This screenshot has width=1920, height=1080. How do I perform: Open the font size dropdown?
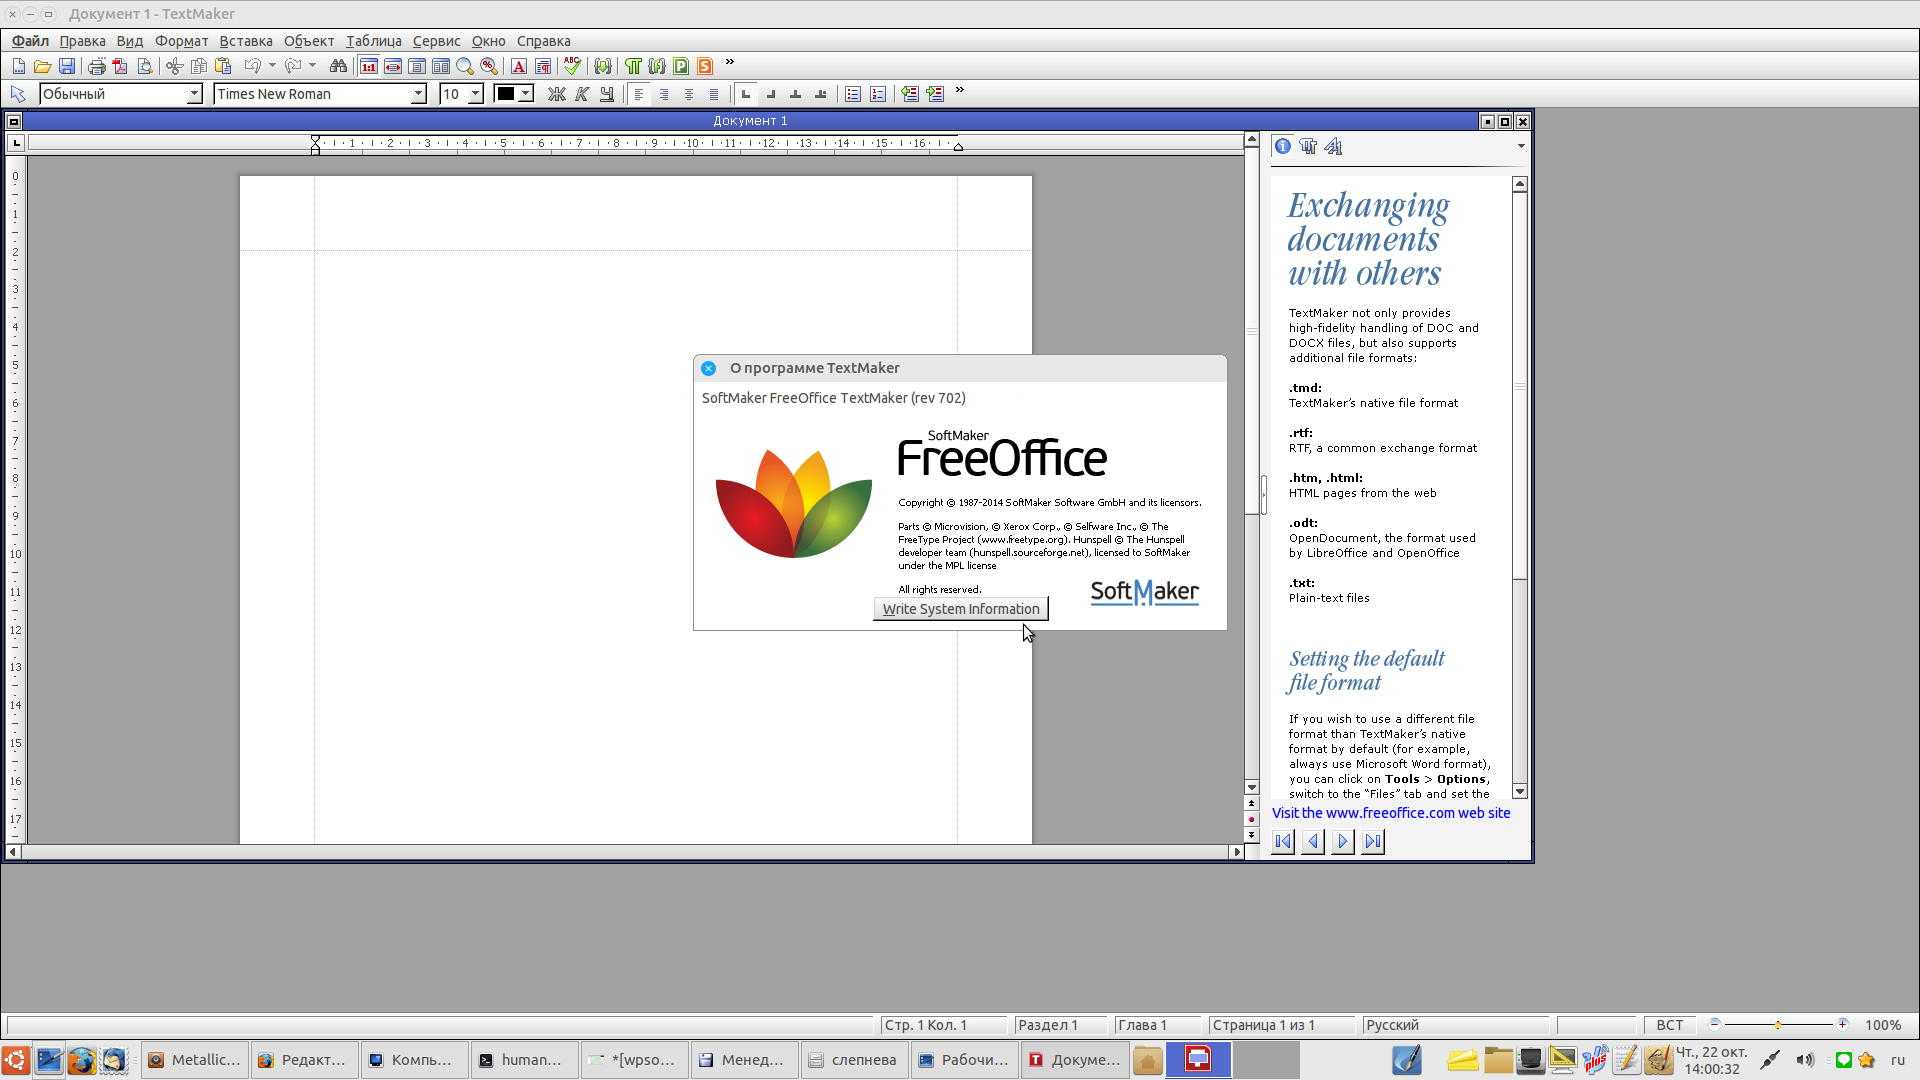click(x=476, y=94)
